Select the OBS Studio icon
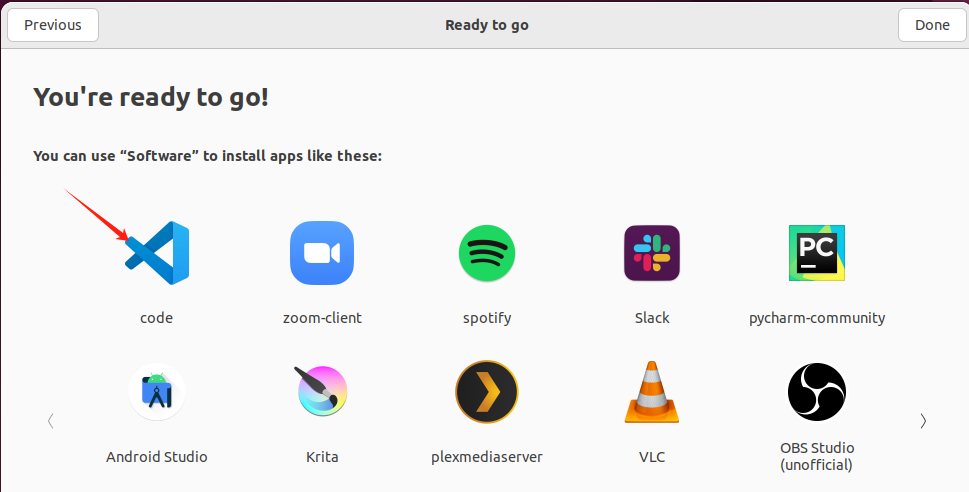The height and width of the screenshot is (492, 969). coord(817,392)
